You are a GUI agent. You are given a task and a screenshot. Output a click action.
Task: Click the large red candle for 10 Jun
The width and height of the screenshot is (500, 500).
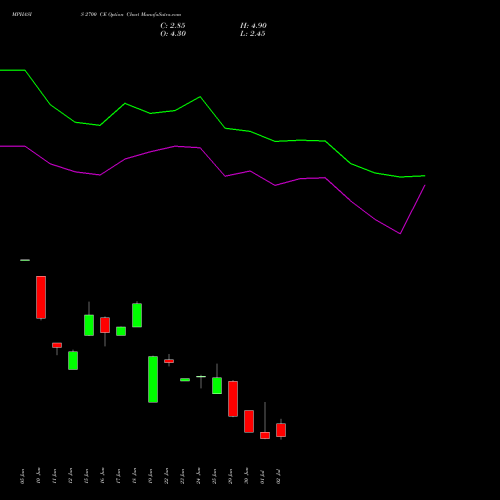(x=41, y=297)
